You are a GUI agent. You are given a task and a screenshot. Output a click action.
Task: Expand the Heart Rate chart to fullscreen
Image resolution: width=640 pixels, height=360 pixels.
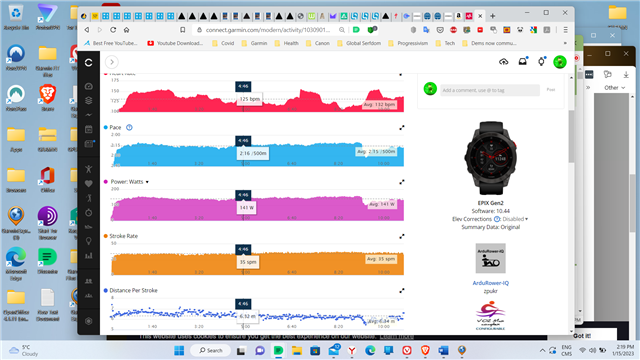tap(401, 74)
